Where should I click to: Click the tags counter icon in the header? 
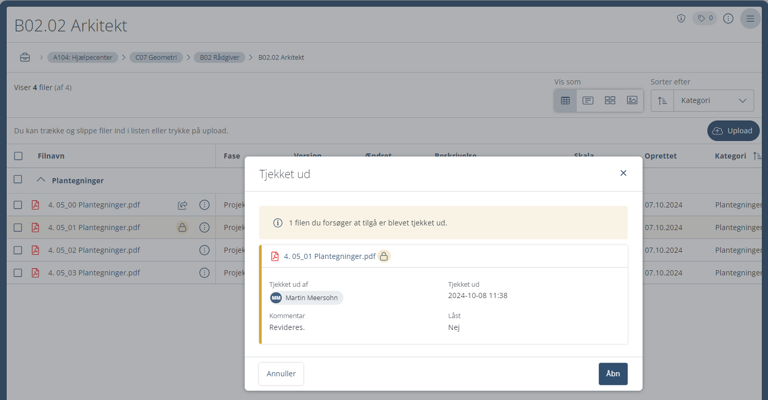click(x=705, y=19)
